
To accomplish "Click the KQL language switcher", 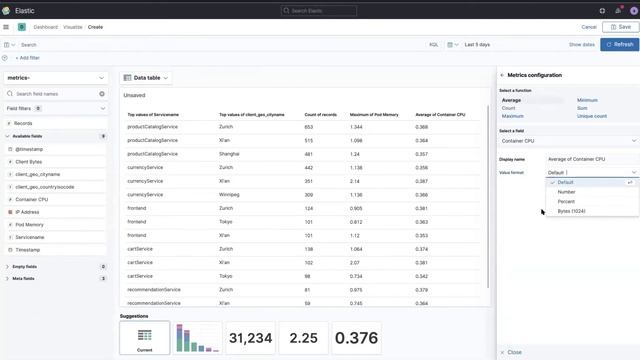I will click(x=433, y=44).
